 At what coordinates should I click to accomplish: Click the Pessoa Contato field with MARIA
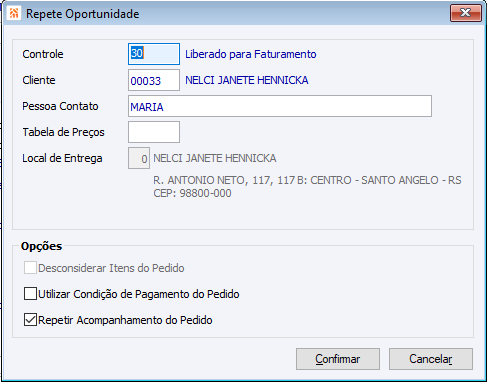(280, 106)
